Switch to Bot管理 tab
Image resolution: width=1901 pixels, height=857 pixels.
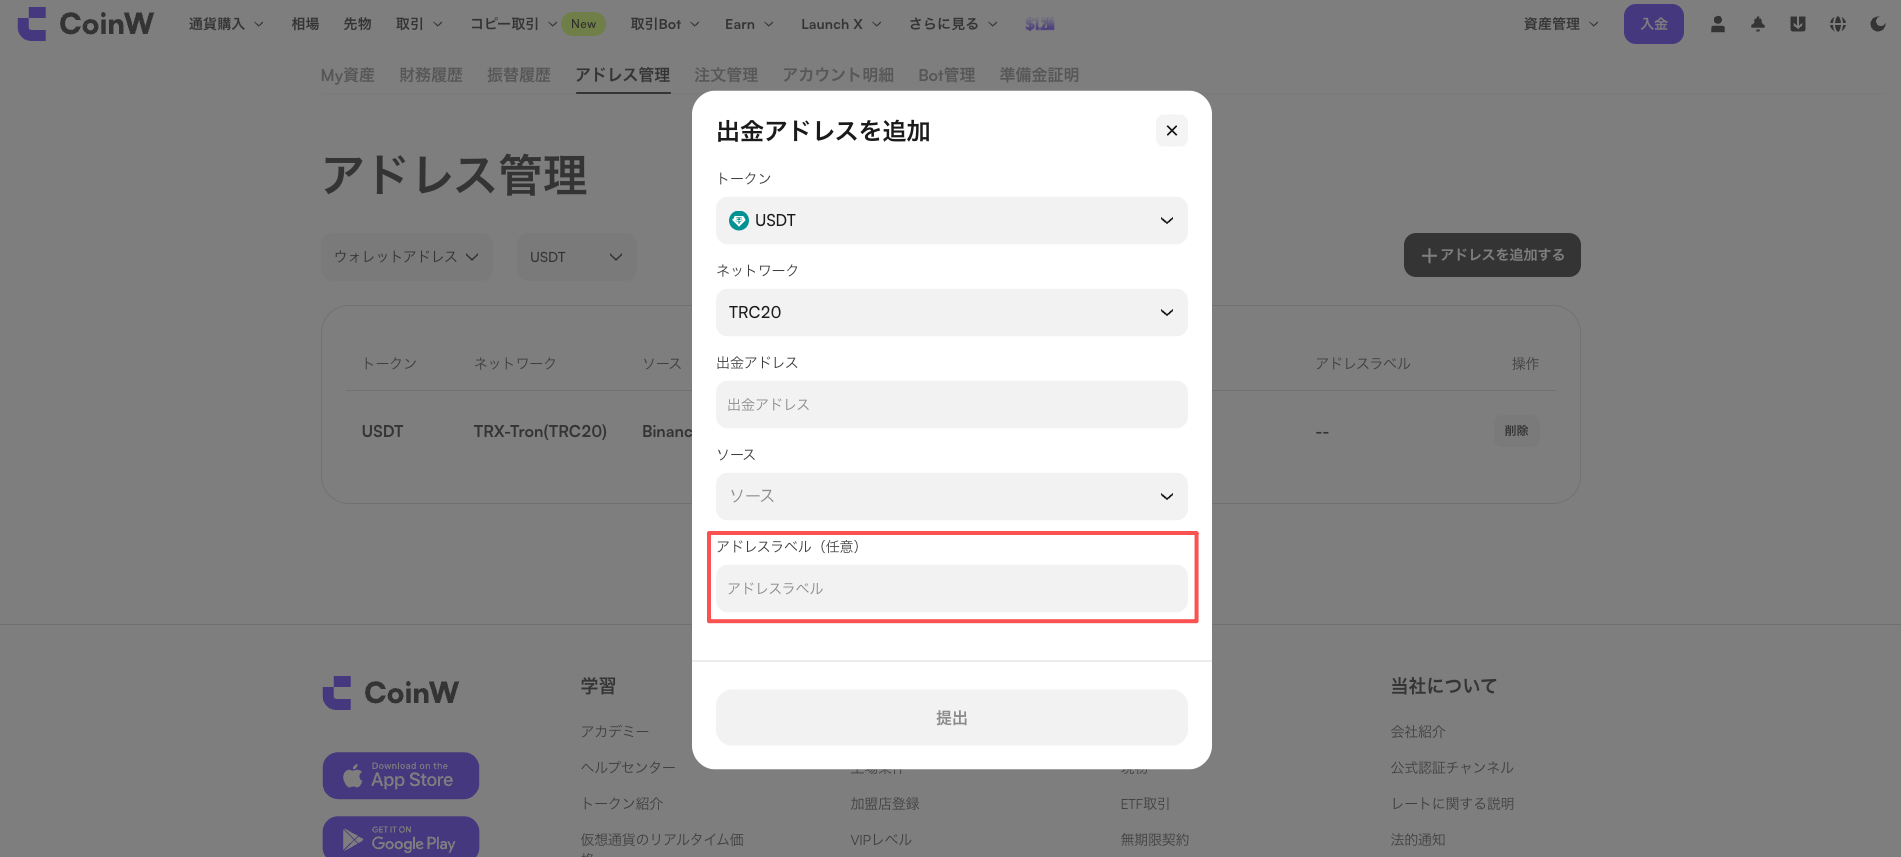(x=946, y=75)
